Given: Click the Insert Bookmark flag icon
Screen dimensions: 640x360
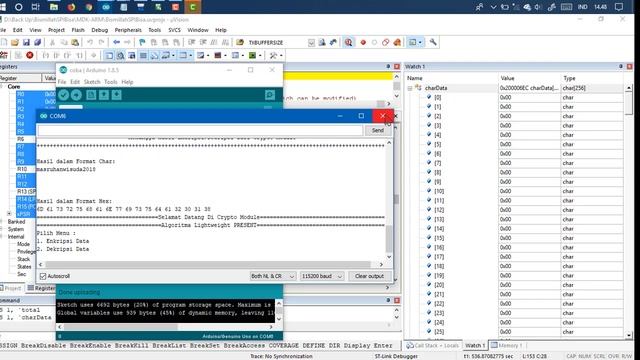Looking at the screenshot, I should [x=142, y=42].
